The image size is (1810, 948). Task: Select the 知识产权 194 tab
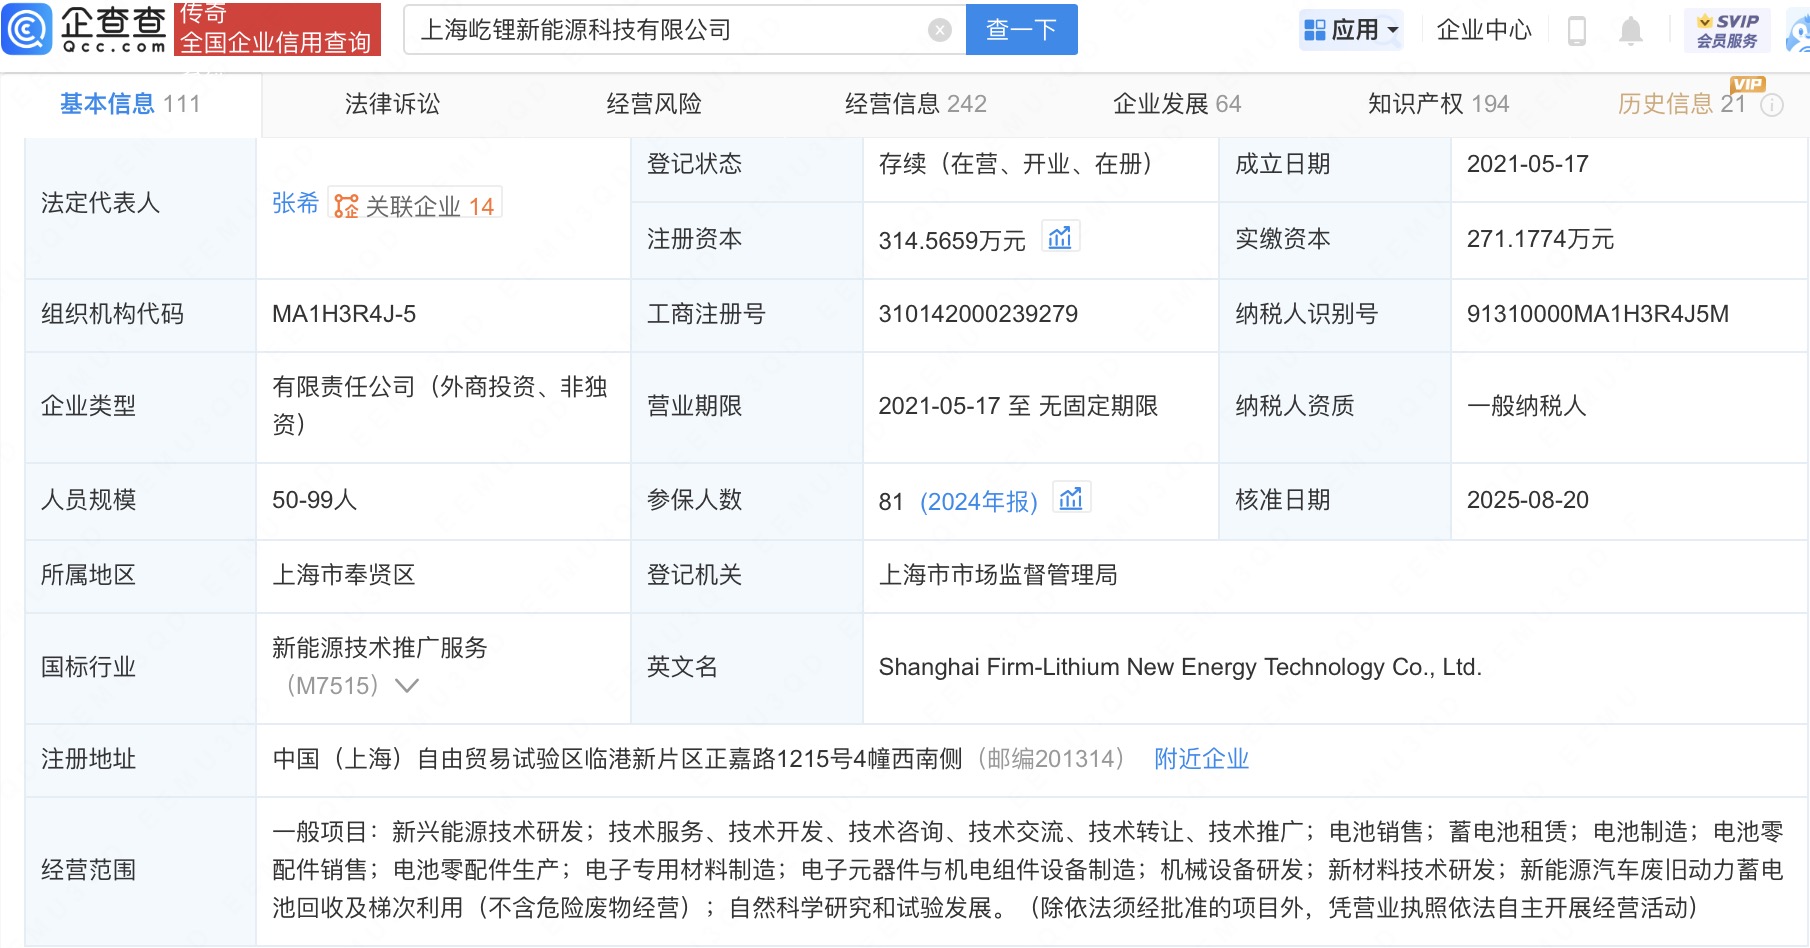[x=1439, y=104]
